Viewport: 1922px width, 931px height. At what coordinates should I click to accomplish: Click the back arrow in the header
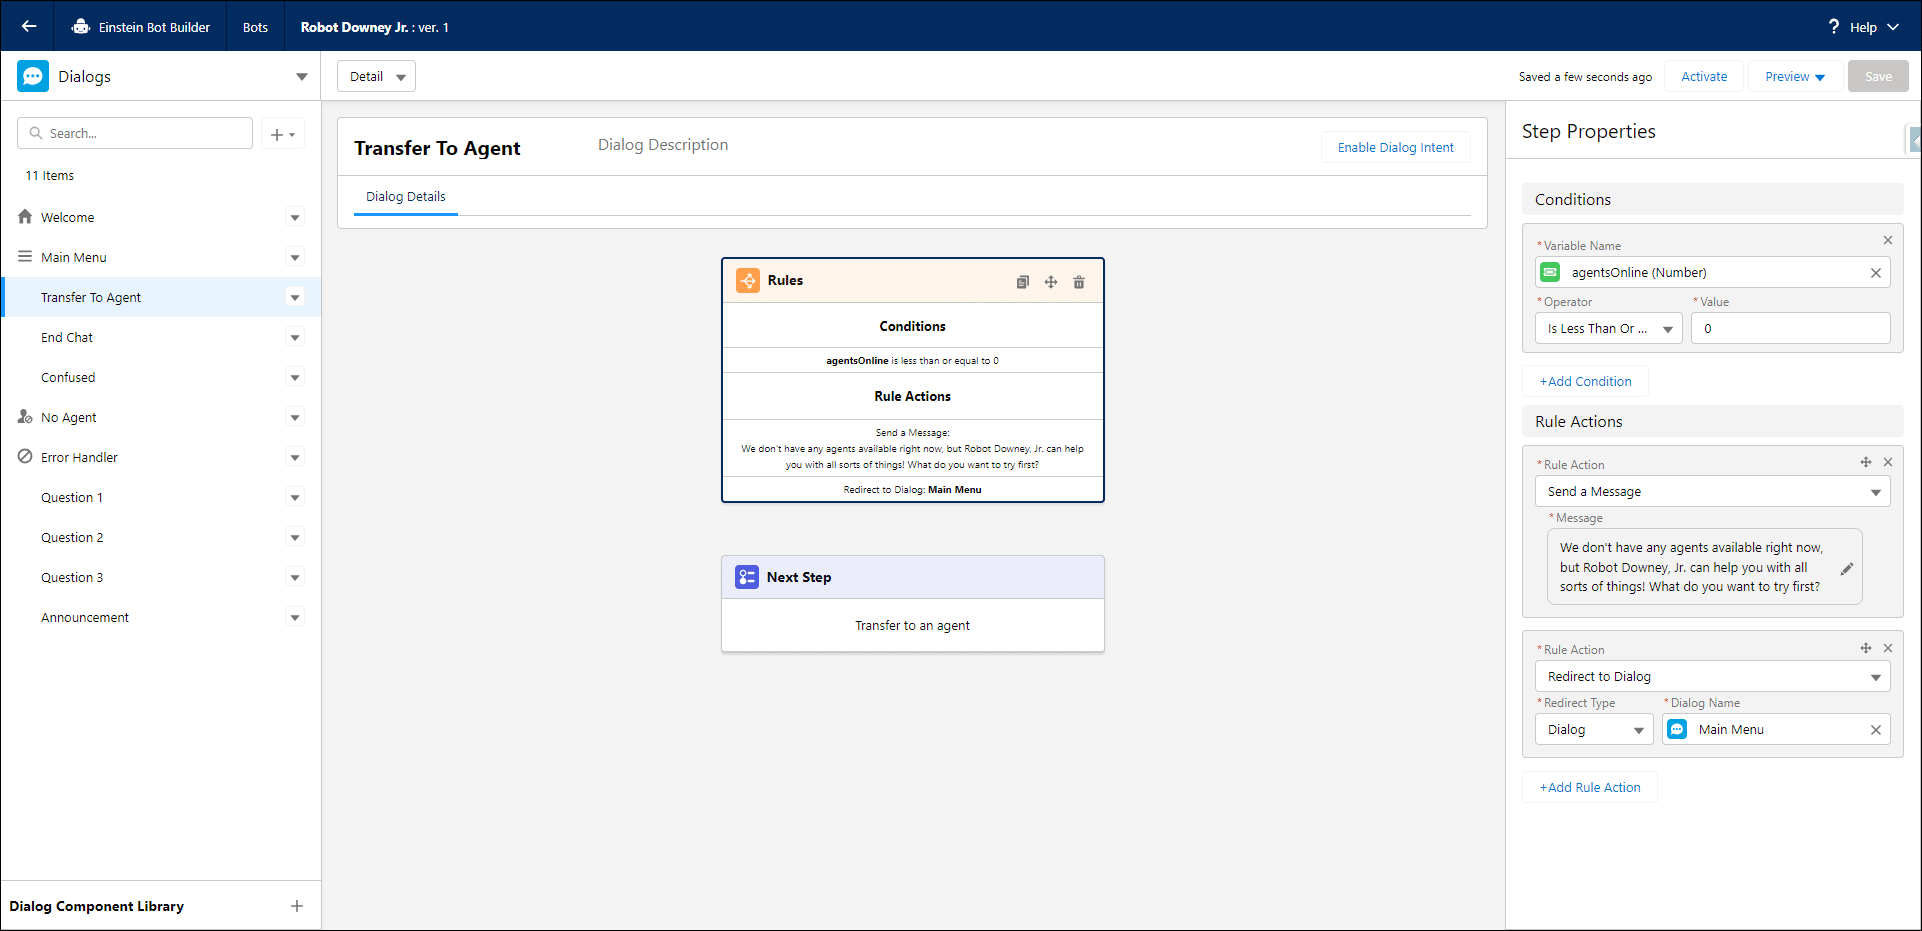pos(29,27)
